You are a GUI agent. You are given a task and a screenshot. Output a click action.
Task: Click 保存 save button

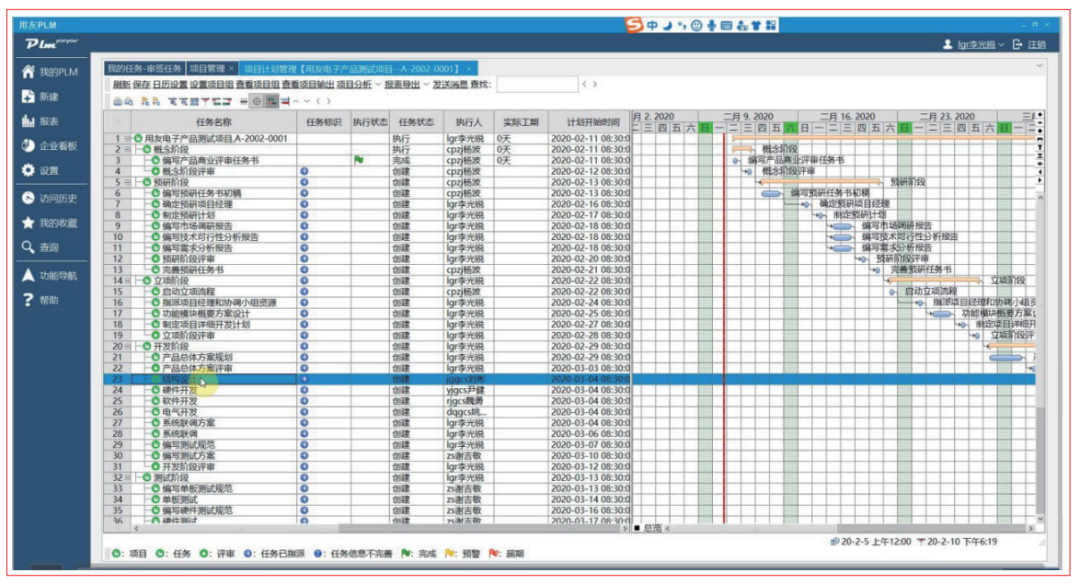[x=141, y=85]
